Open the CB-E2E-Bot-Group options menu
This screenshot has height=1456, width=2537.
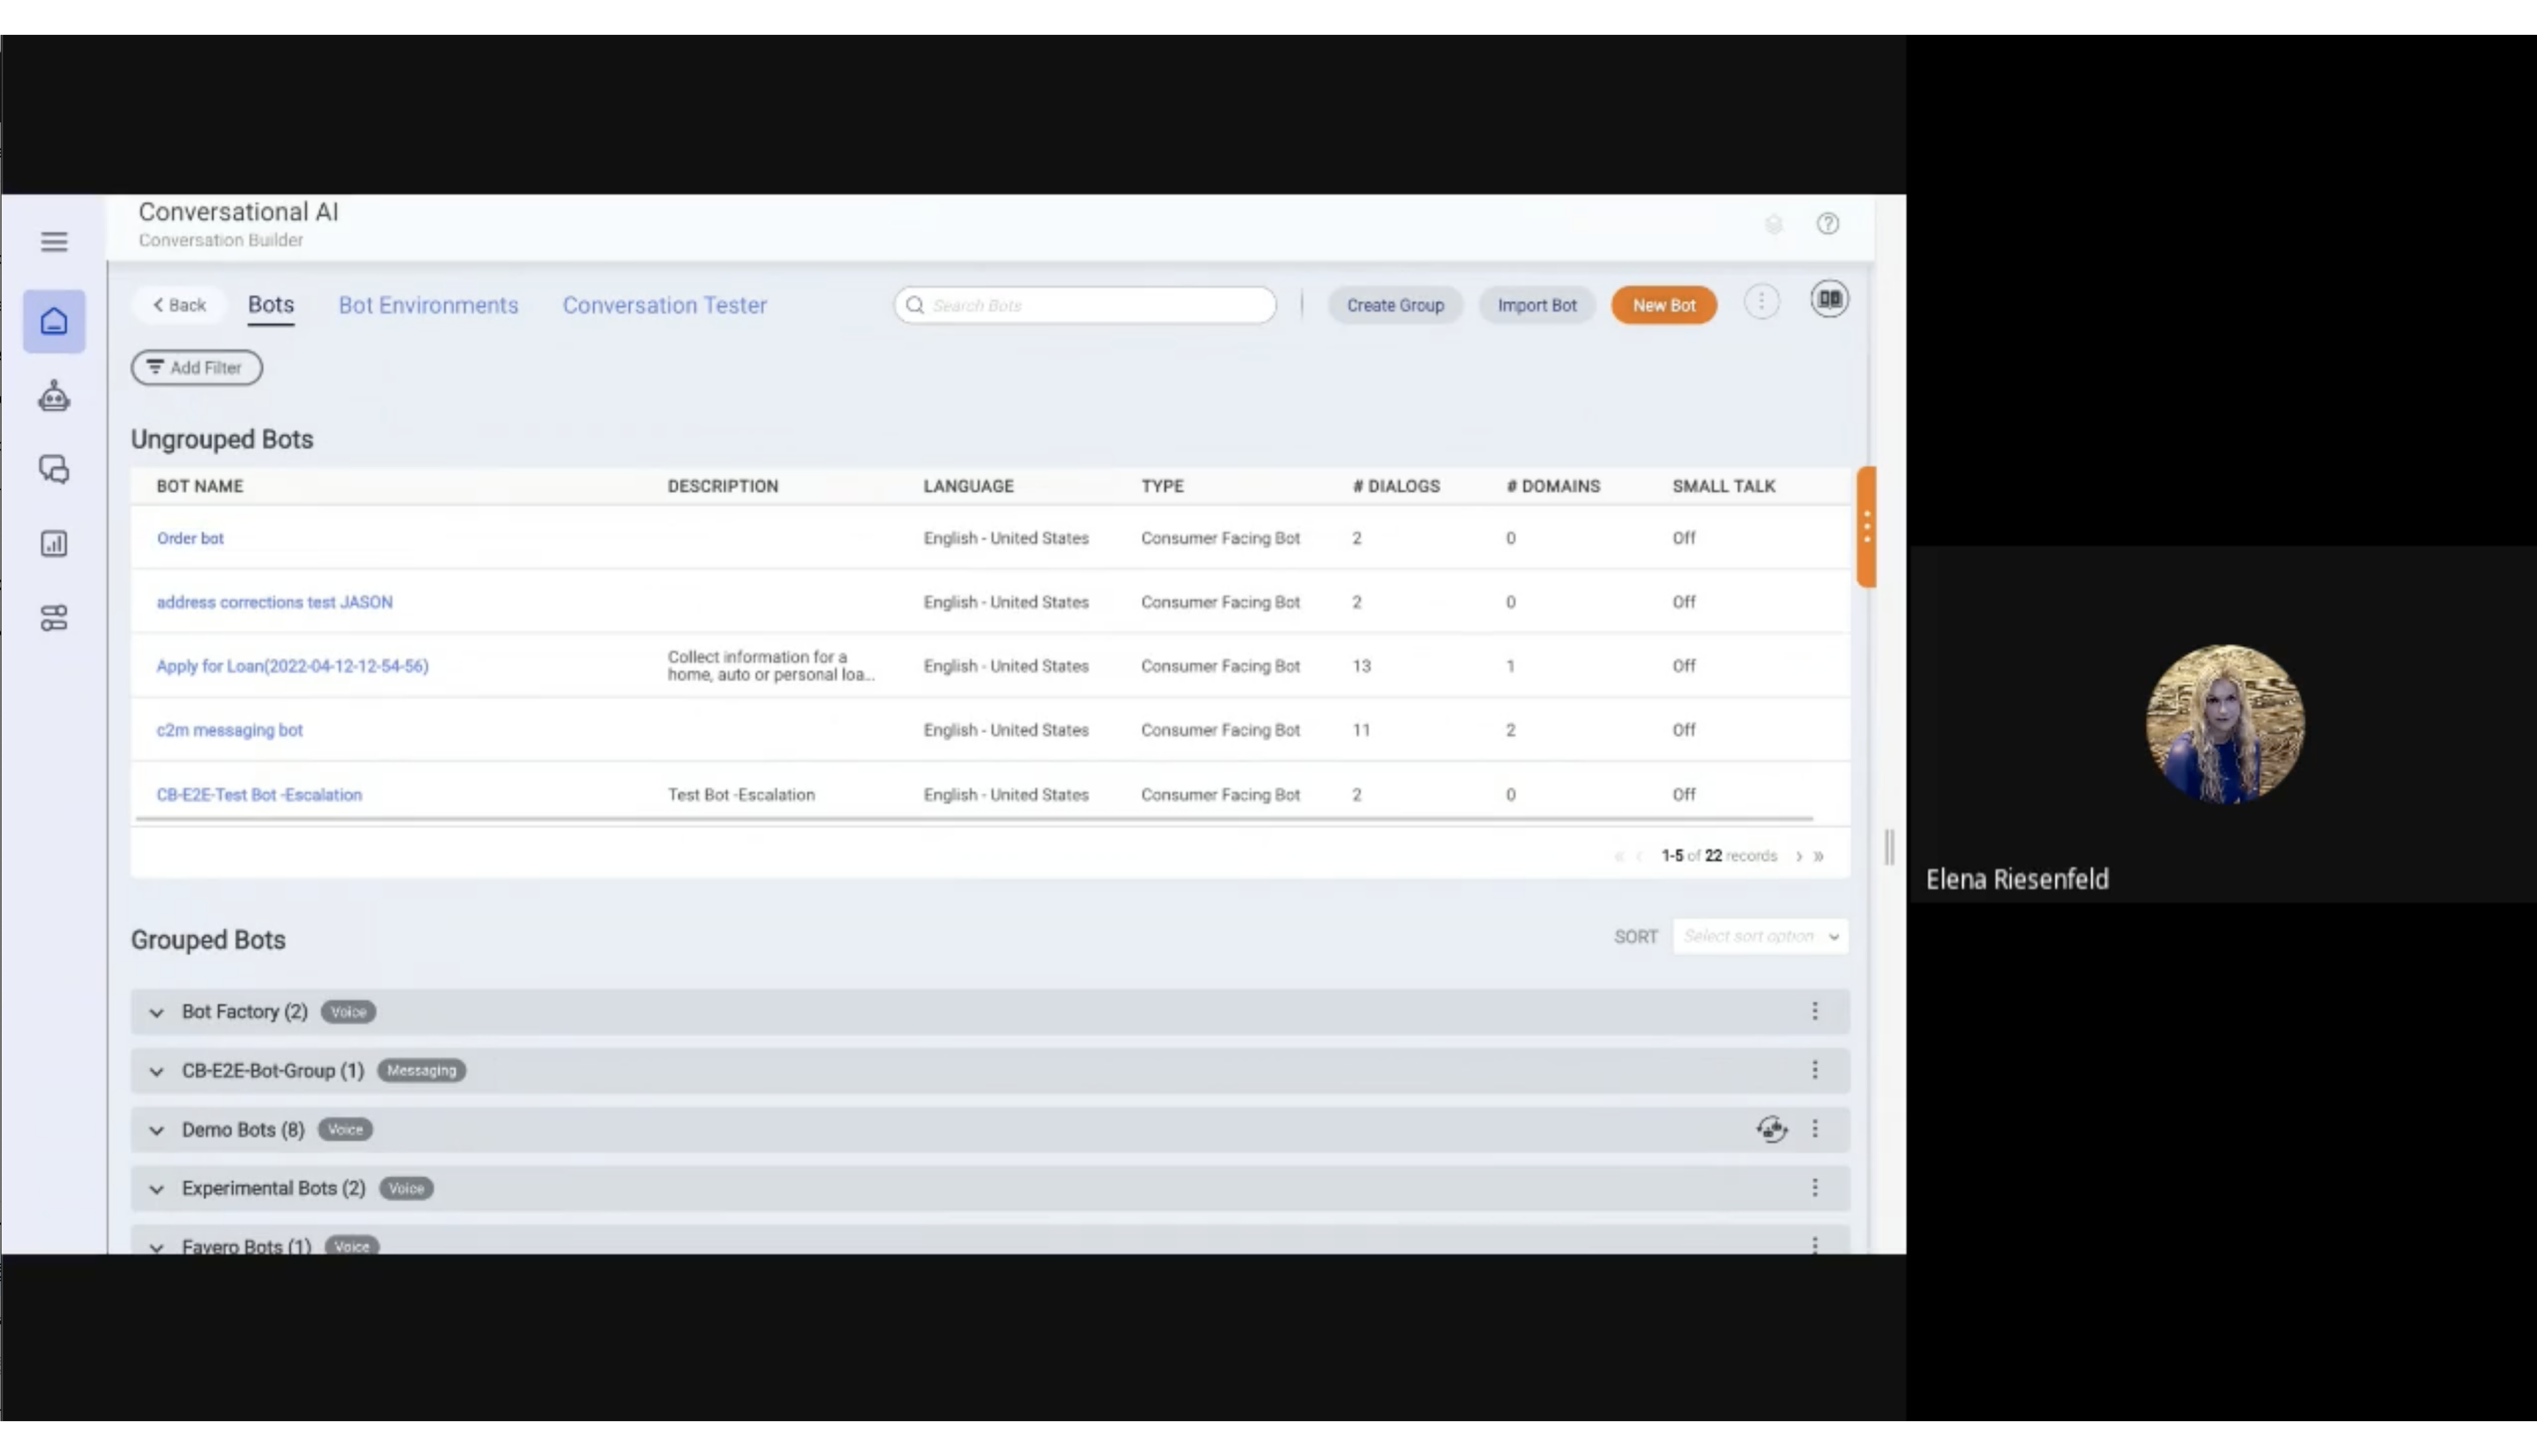pos(1814,1070)
